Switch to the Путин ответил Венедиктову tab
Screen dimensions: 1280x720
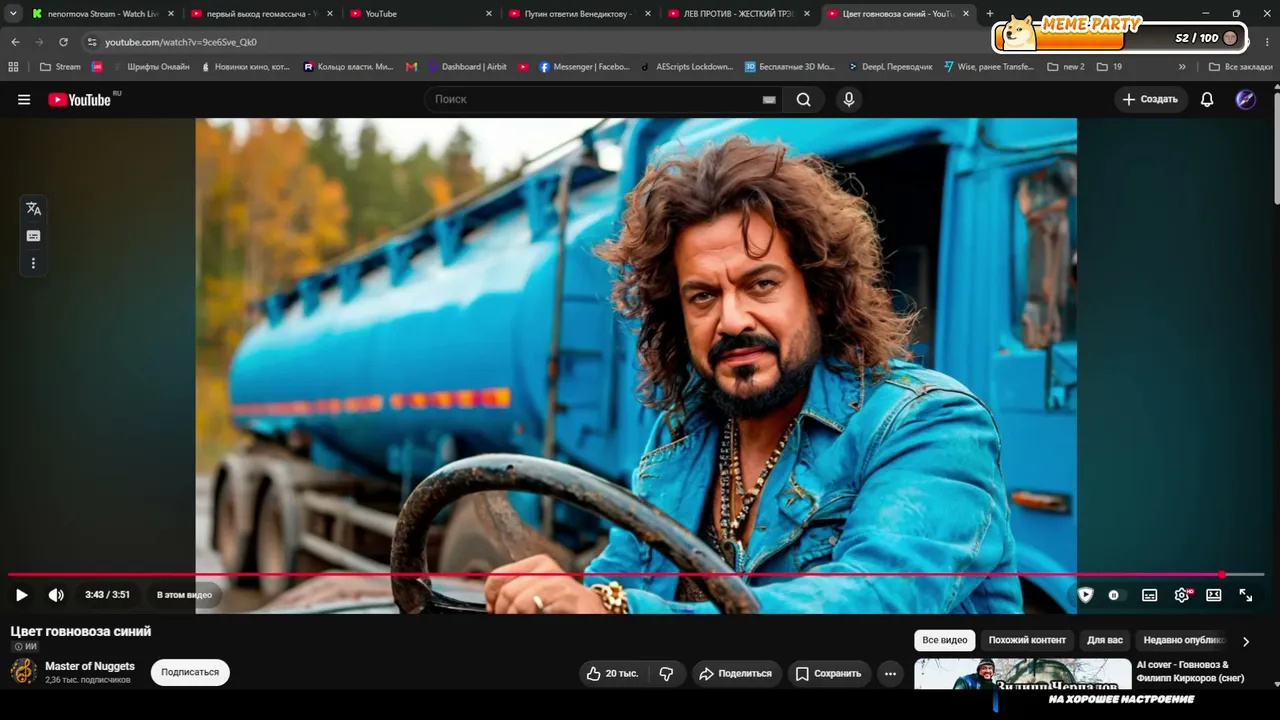point(578,14)
